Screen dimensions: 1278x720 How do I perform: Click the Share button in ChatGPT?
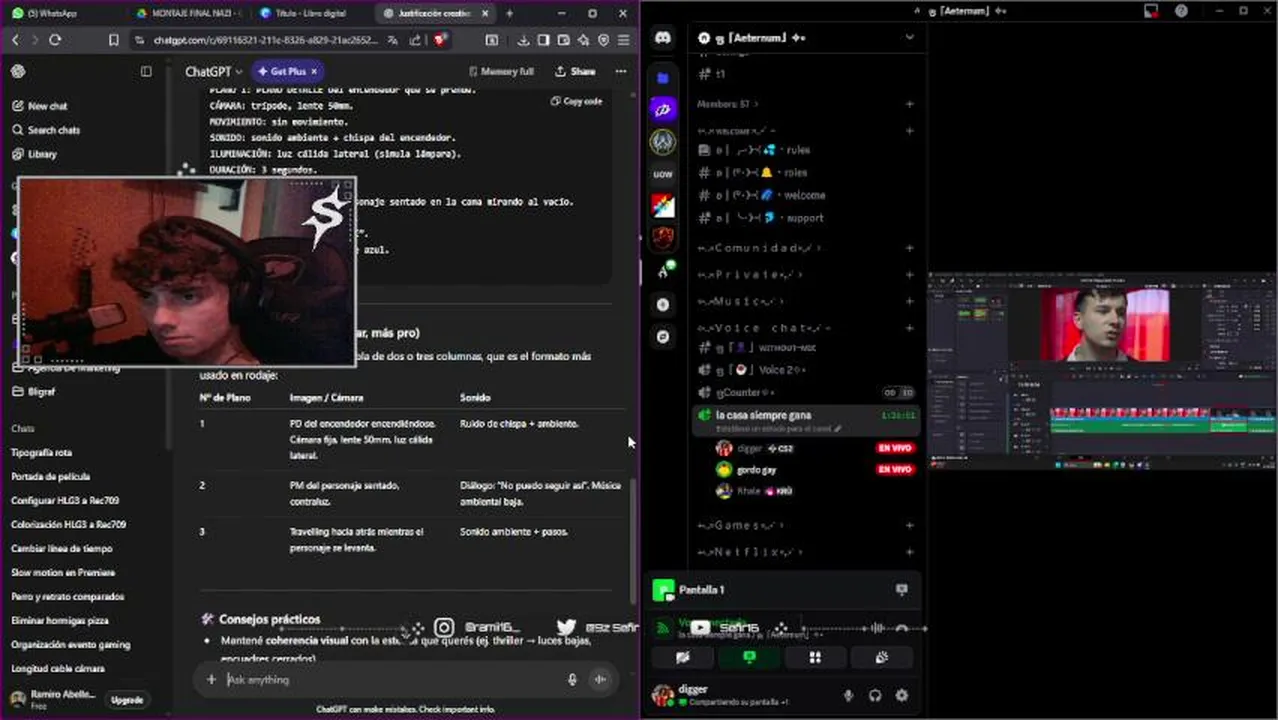tap(575, 72)
